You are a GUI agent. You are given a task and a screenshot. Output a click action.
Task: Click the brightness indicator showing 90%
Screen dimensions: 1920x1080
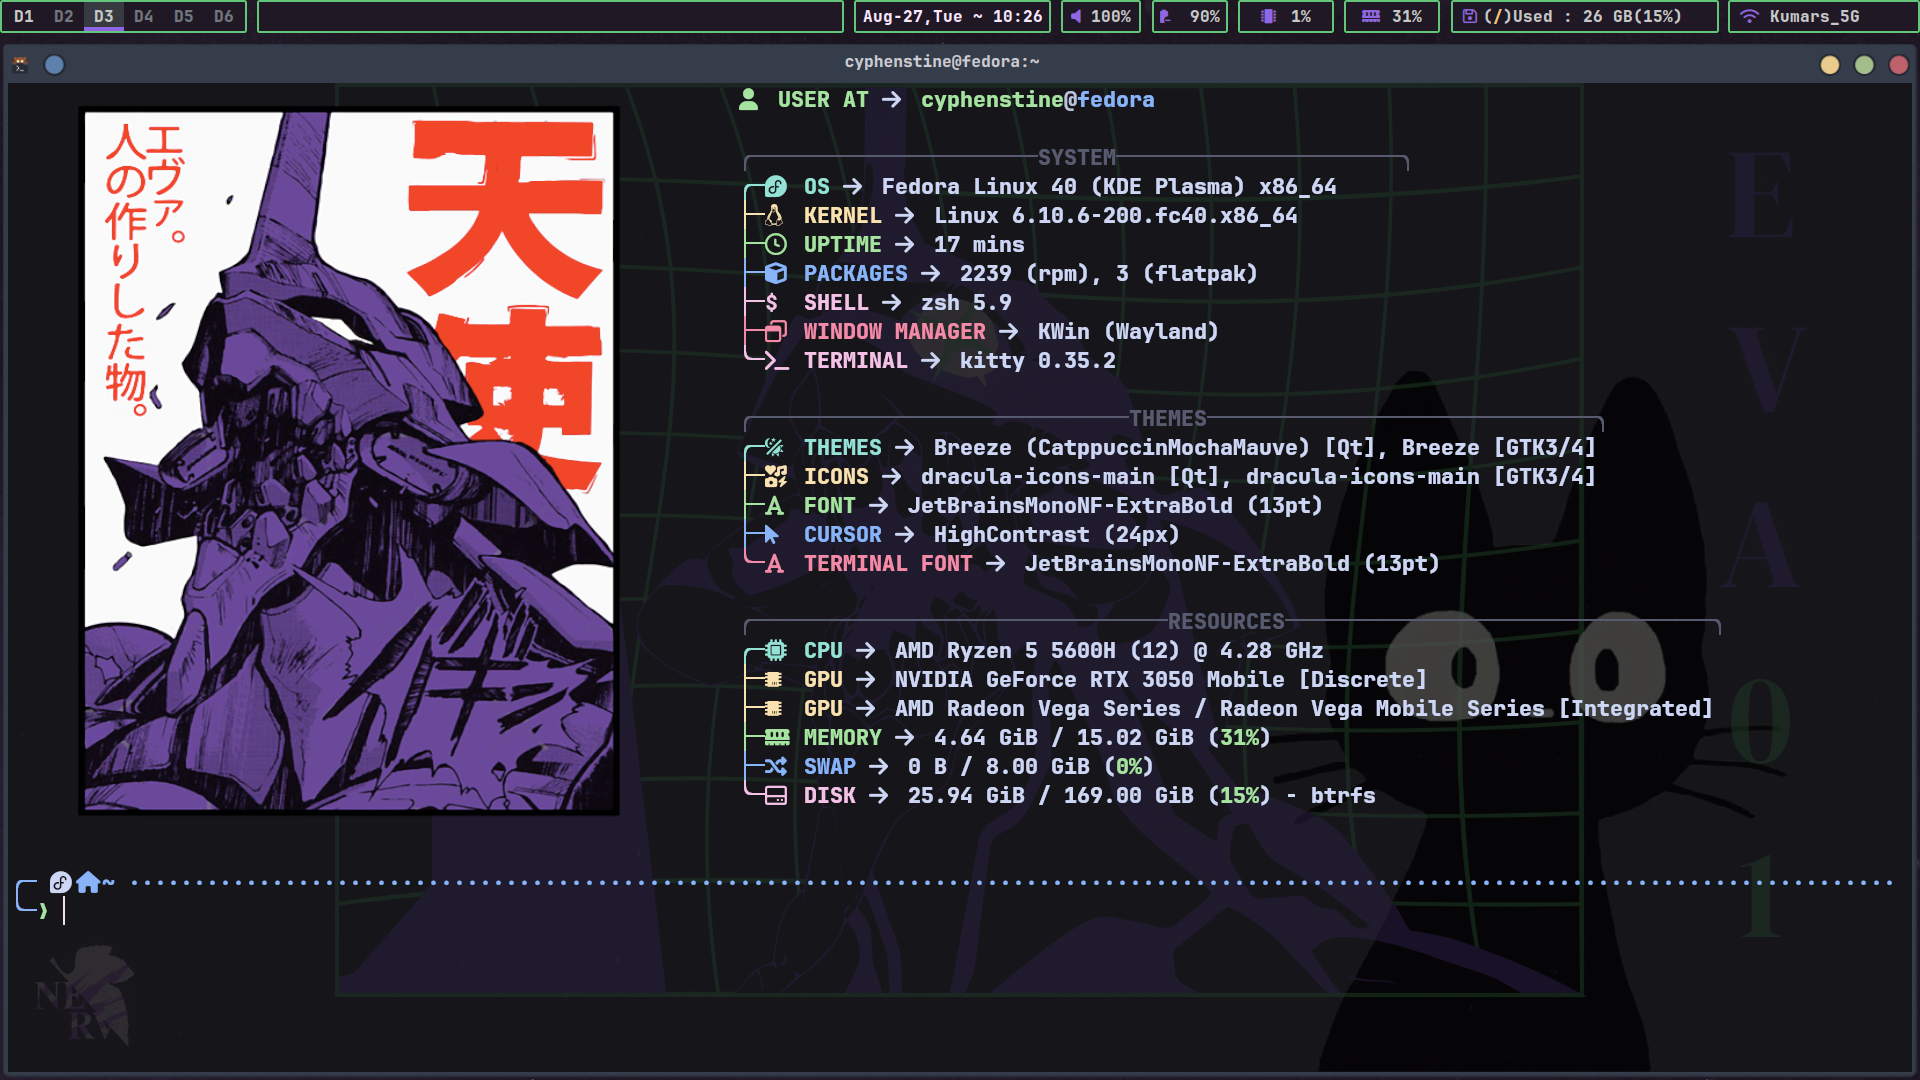1189,16
